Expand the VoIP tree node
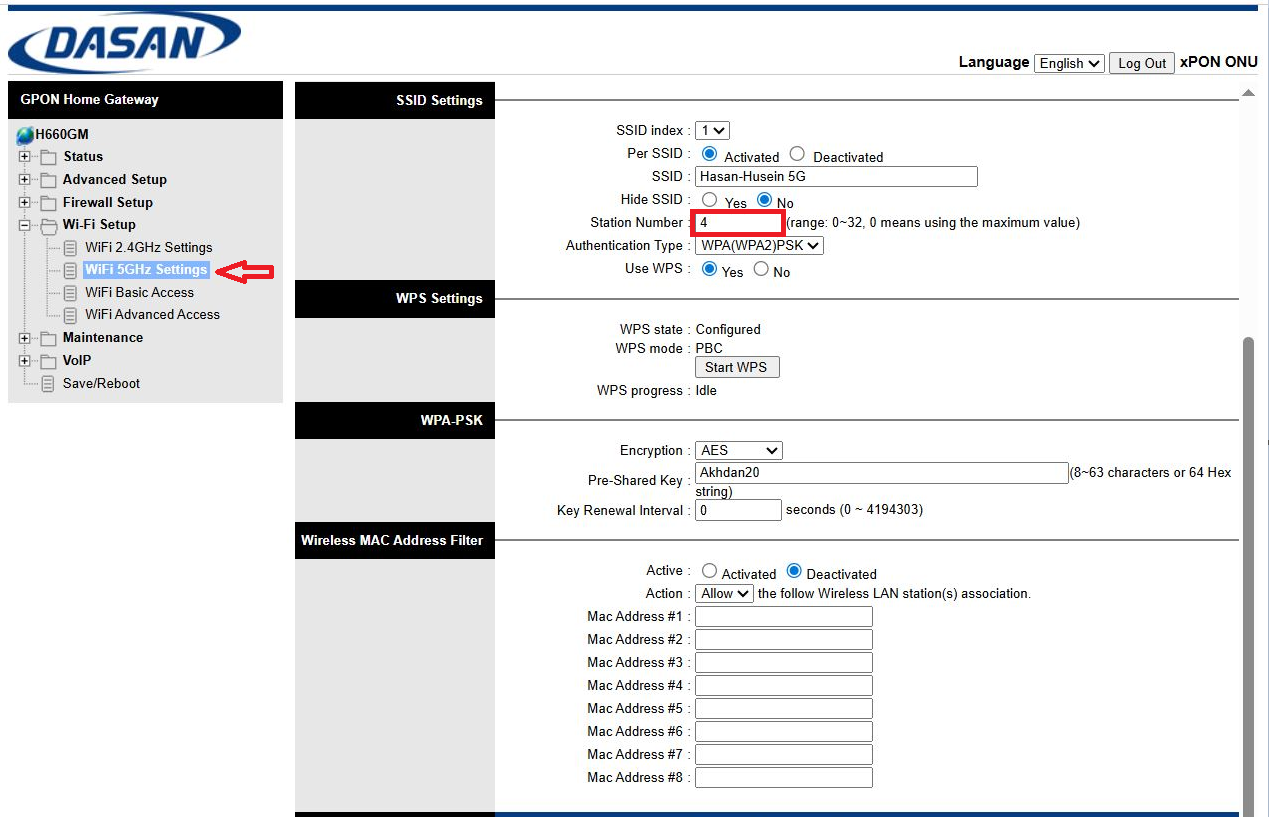Viewport: 1269px width, 817px height. click(x=24, y=361)
